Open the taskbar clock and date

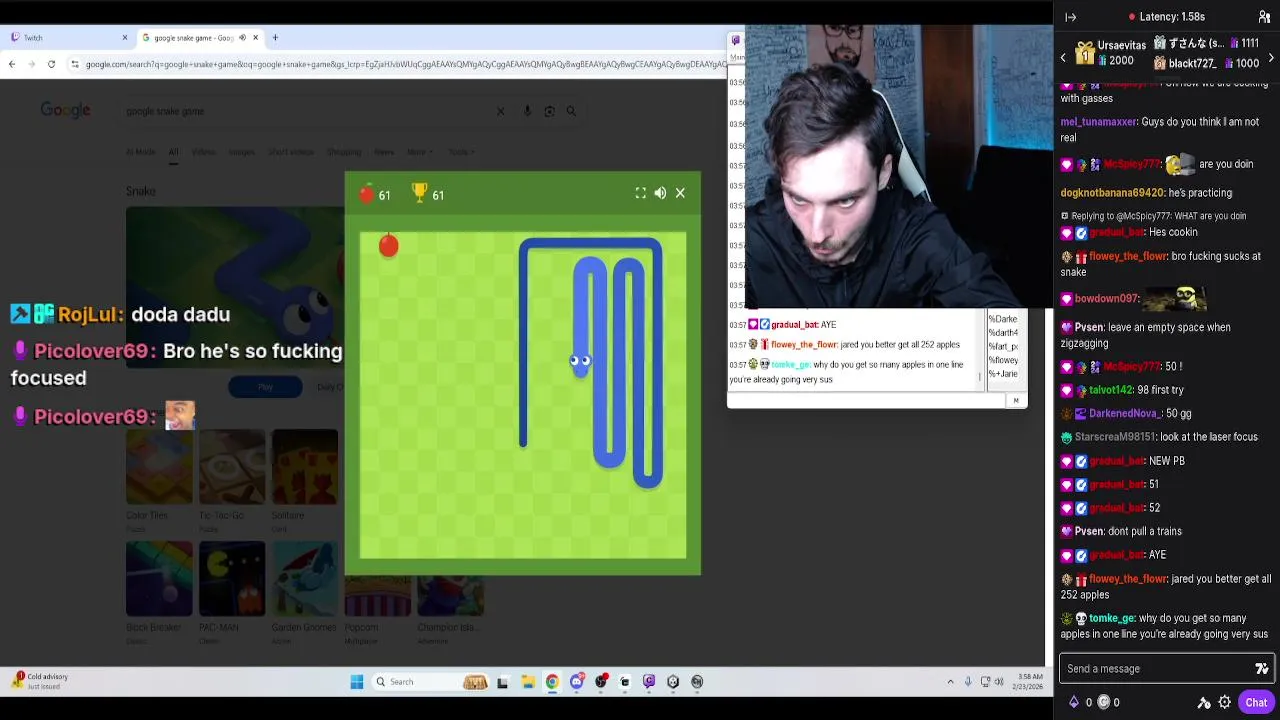[x=1030, y=682]
